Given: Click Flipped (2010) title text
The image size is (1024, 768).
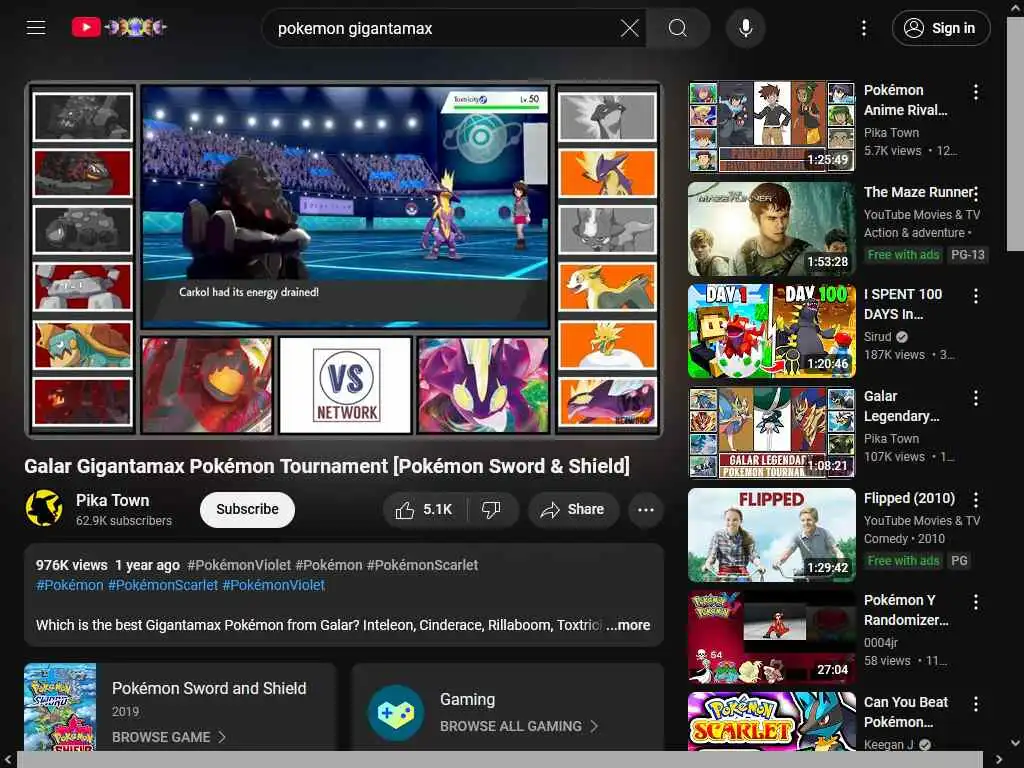Looking at the screenshot, I should [x=909, y=498].
